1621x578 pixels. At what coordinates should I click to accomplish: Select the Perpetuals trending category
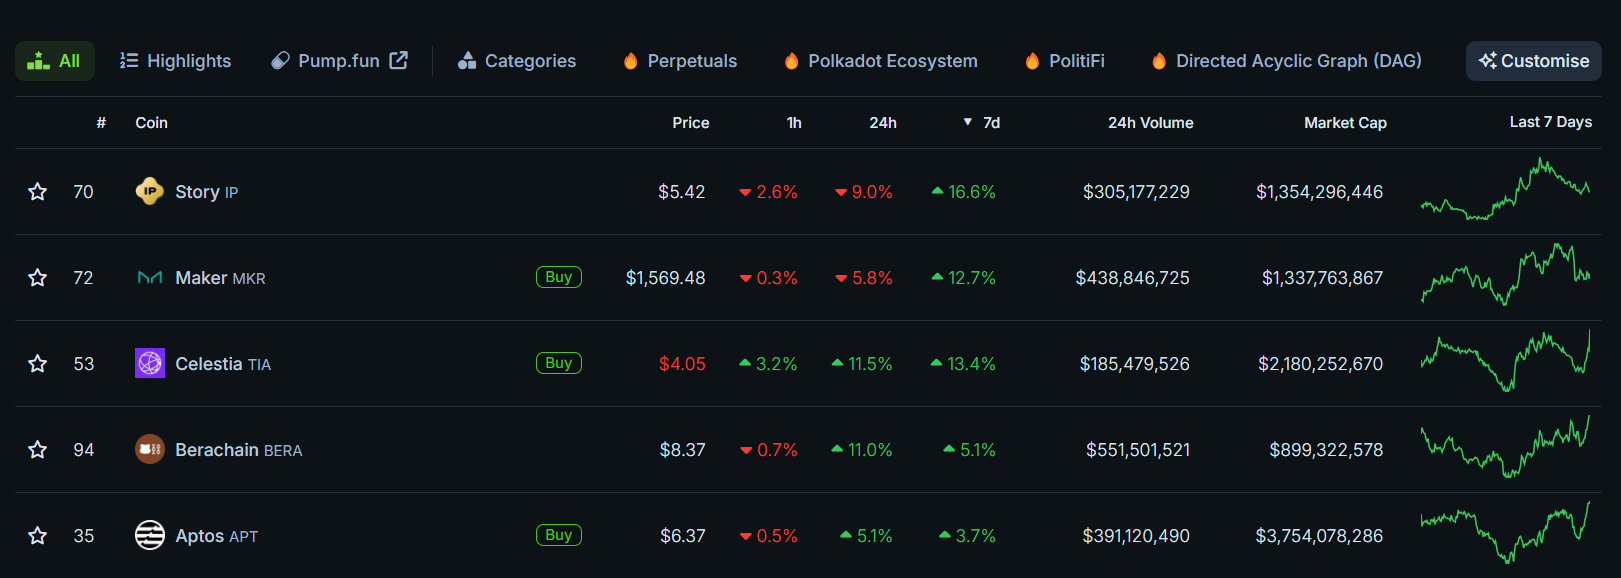680,61
